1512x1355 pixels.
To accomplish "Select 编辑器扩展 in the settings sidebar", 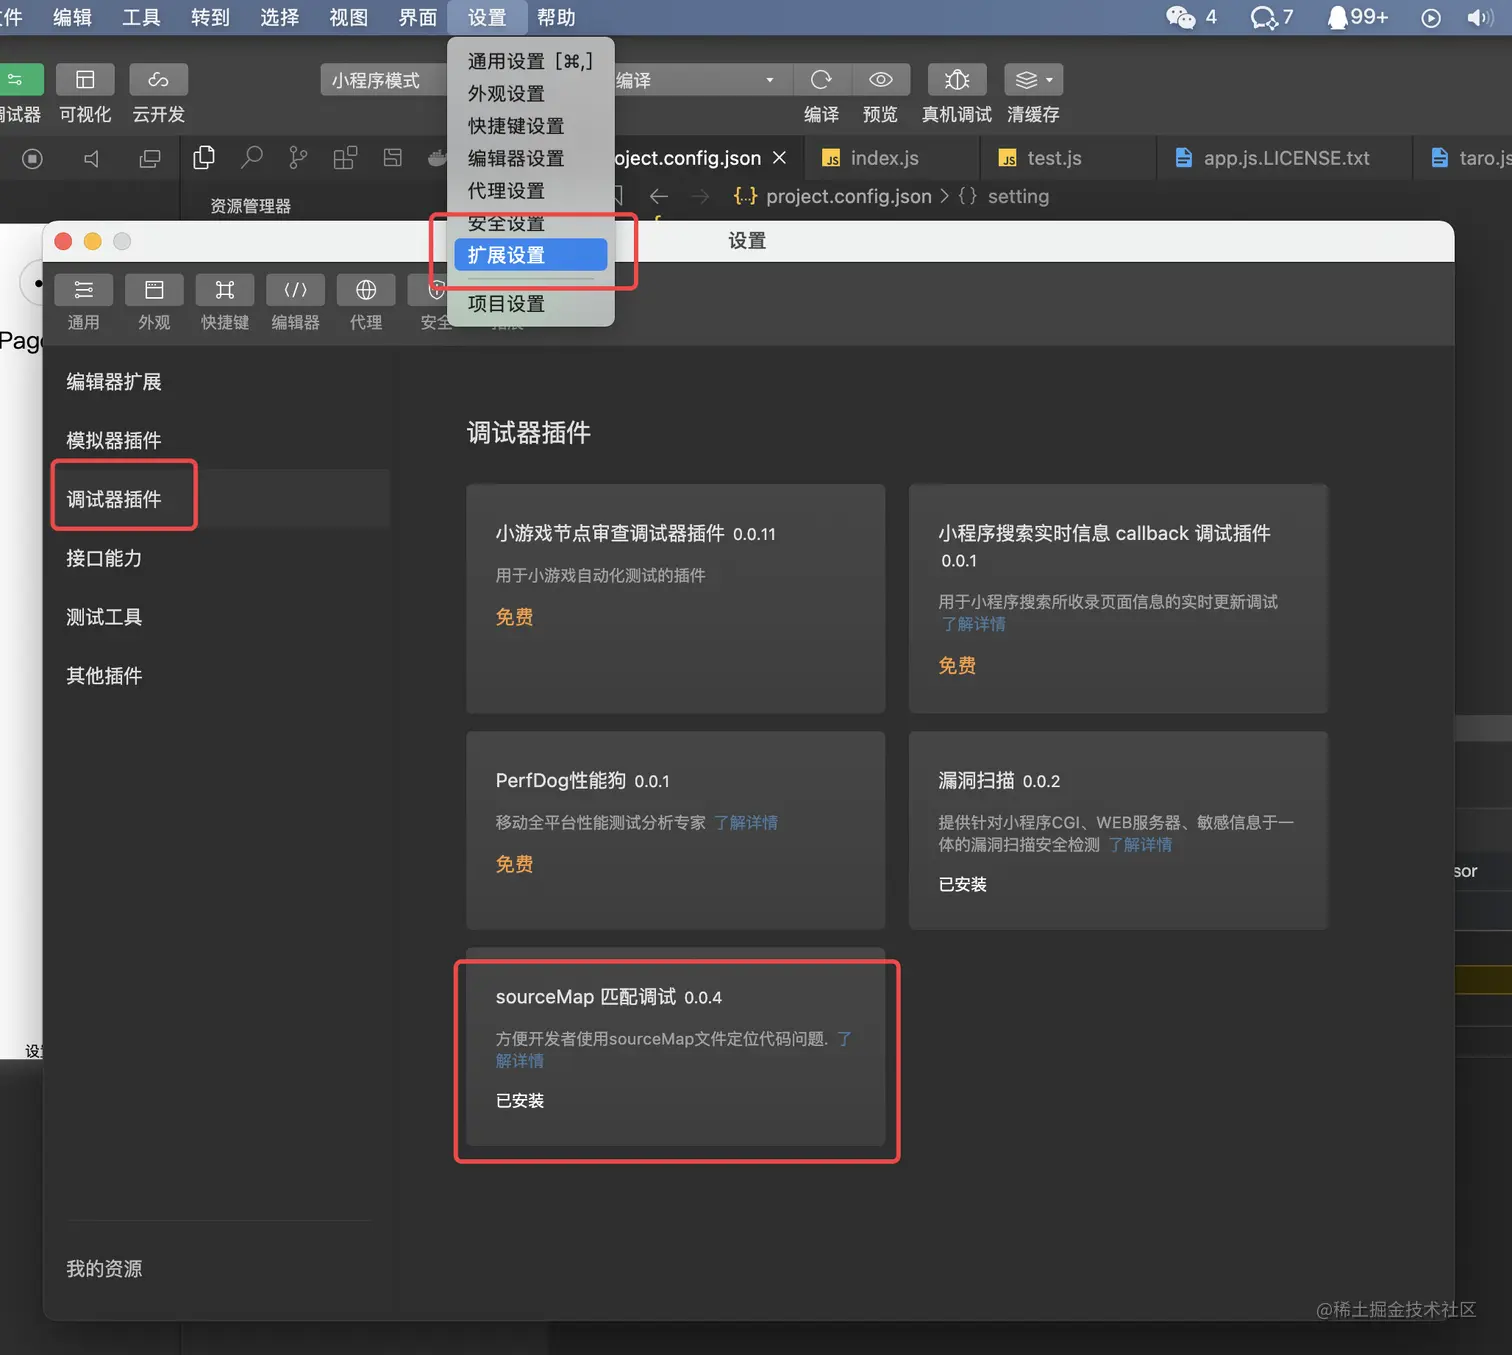I will [114, 382].
